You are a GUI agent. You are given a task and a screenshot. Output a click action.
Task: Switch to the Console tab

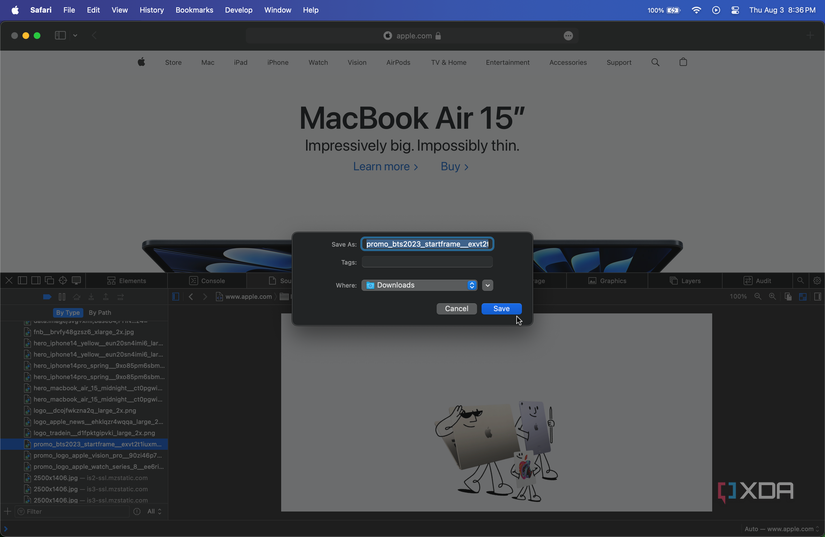[x=207, y=281]
